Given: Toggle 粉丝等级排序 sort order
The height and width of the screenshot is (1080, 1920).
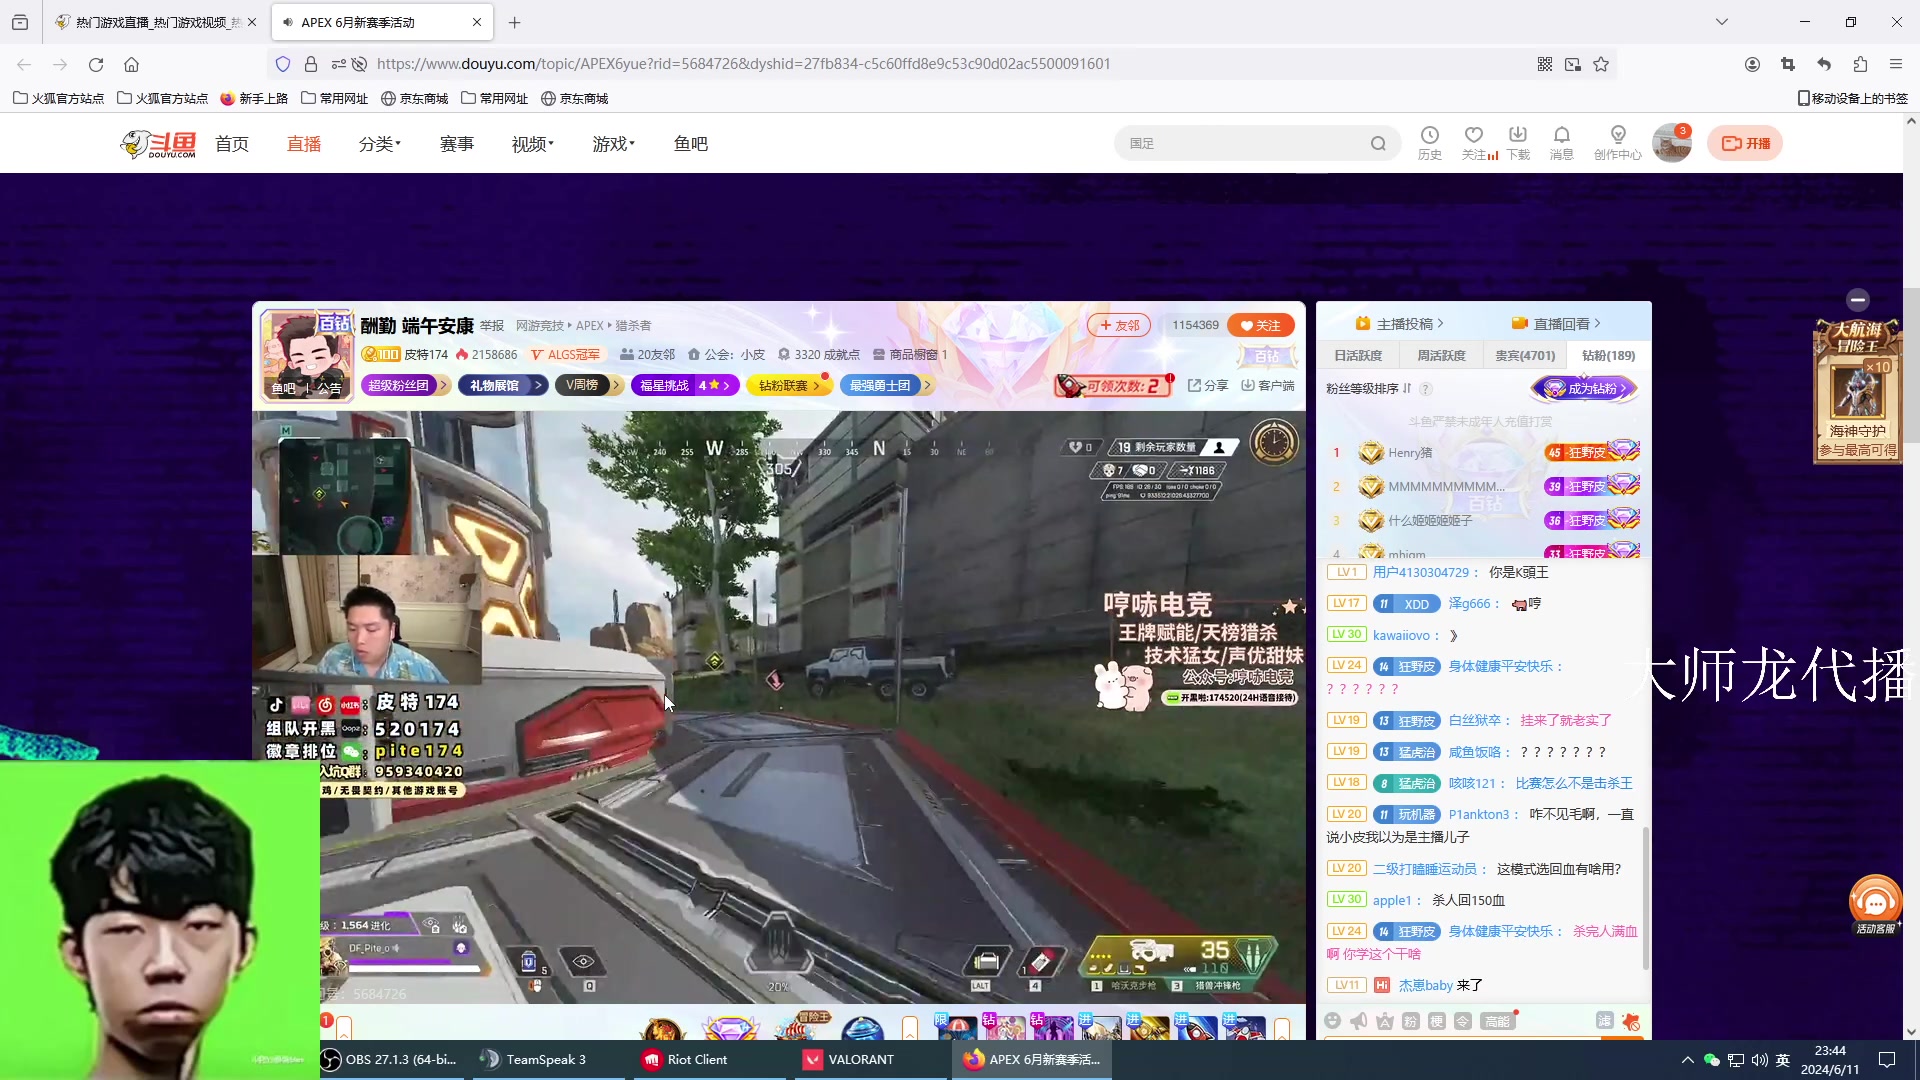Looking at the screenshot, I should 1368,389.
